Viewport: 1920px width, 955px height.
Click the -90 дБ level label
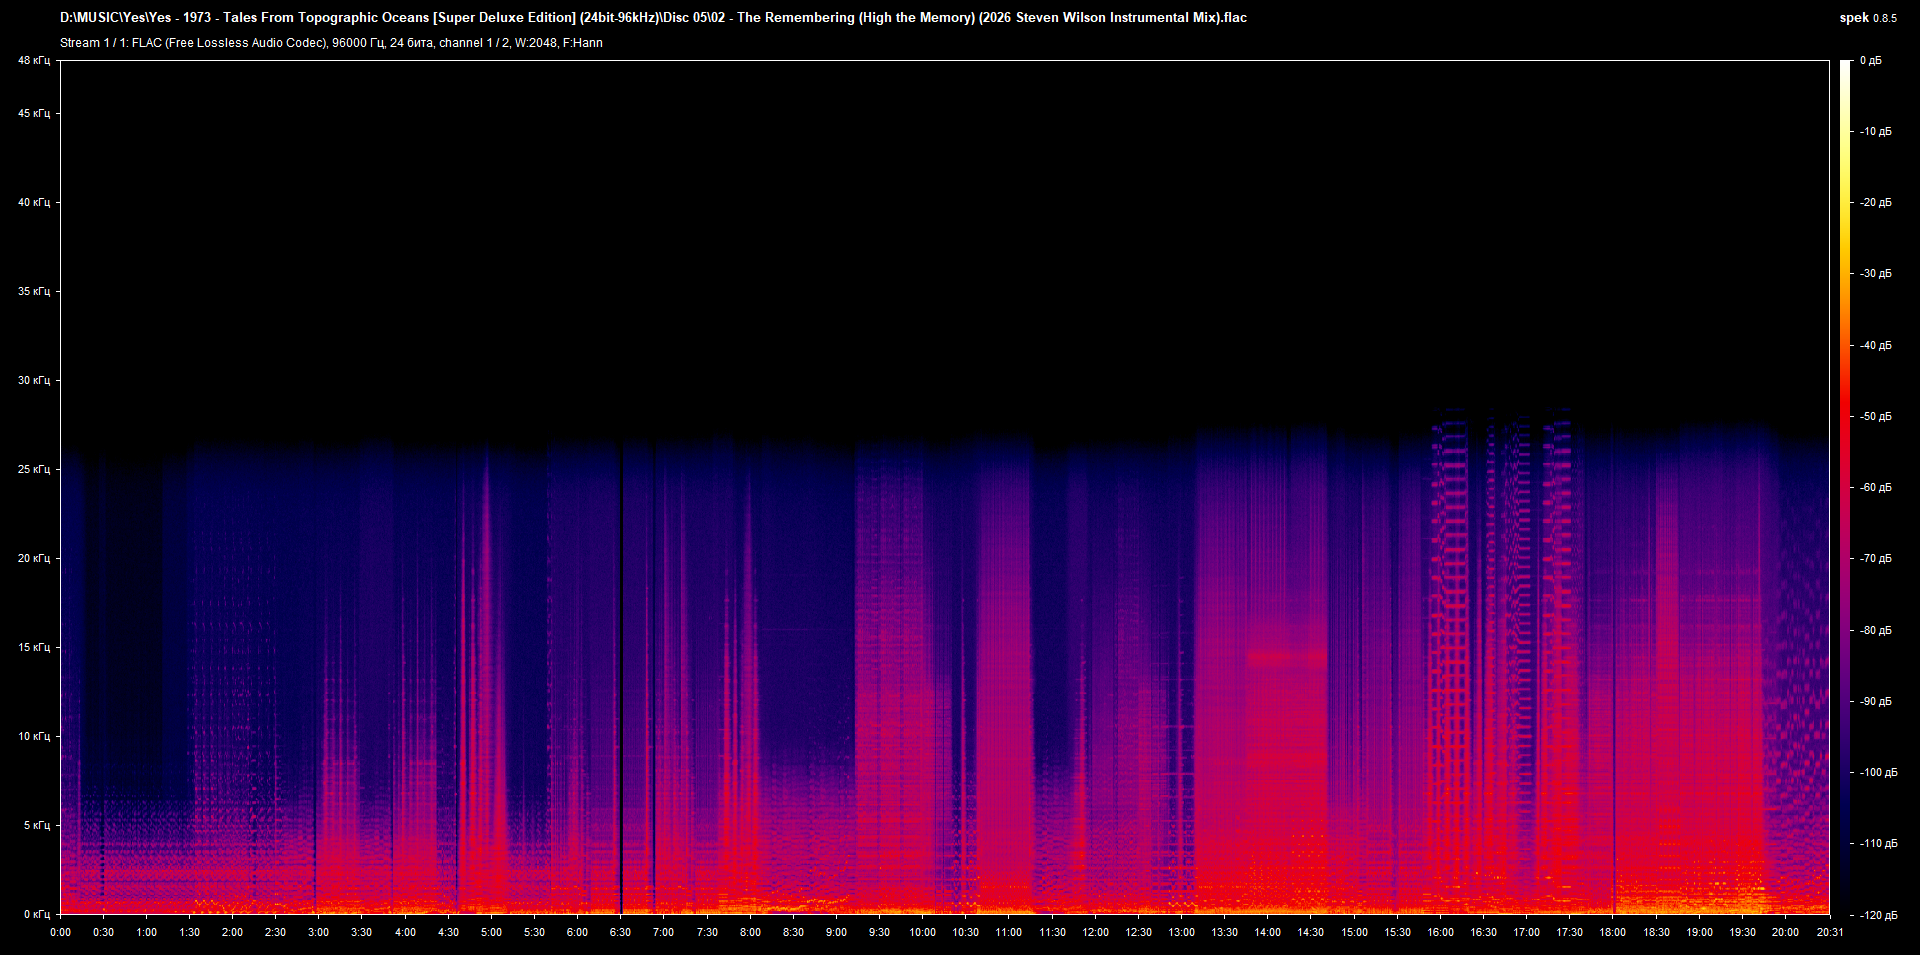[x=1876, y=702]
